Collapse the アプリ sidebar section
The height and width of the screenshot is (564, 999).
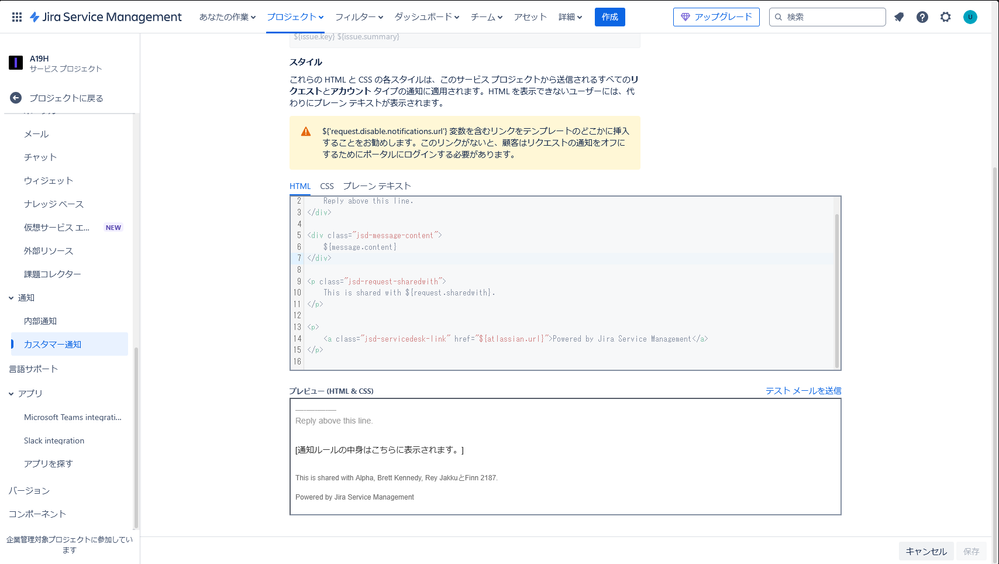tap(11, 394)
